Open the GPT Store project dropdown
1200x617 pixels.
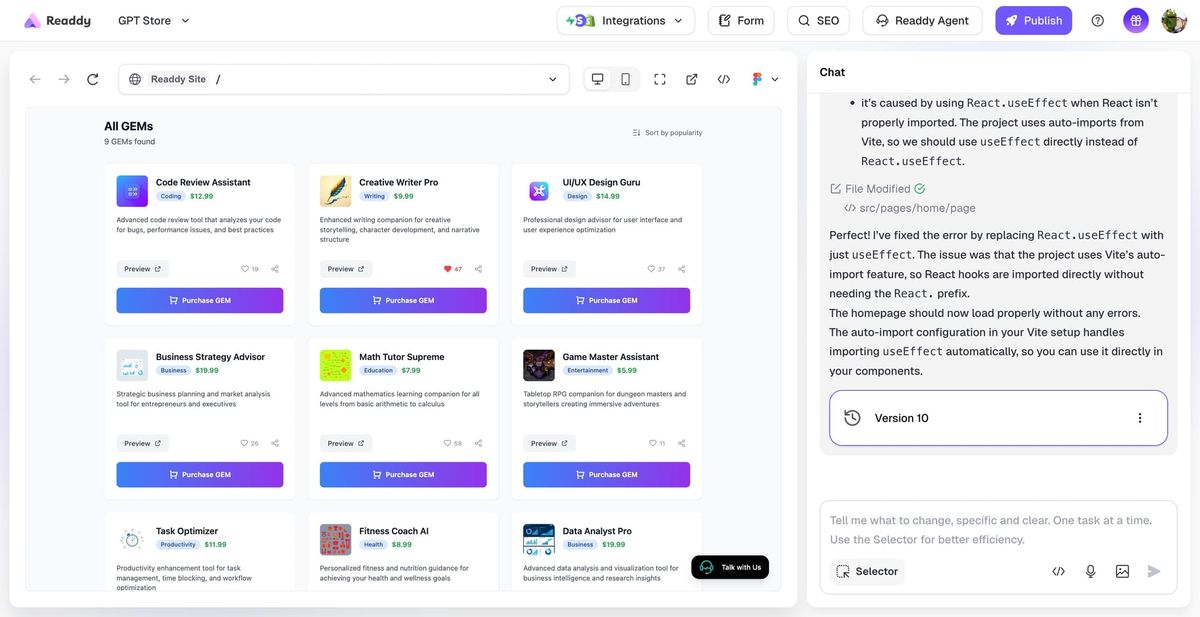pos(153,20)
